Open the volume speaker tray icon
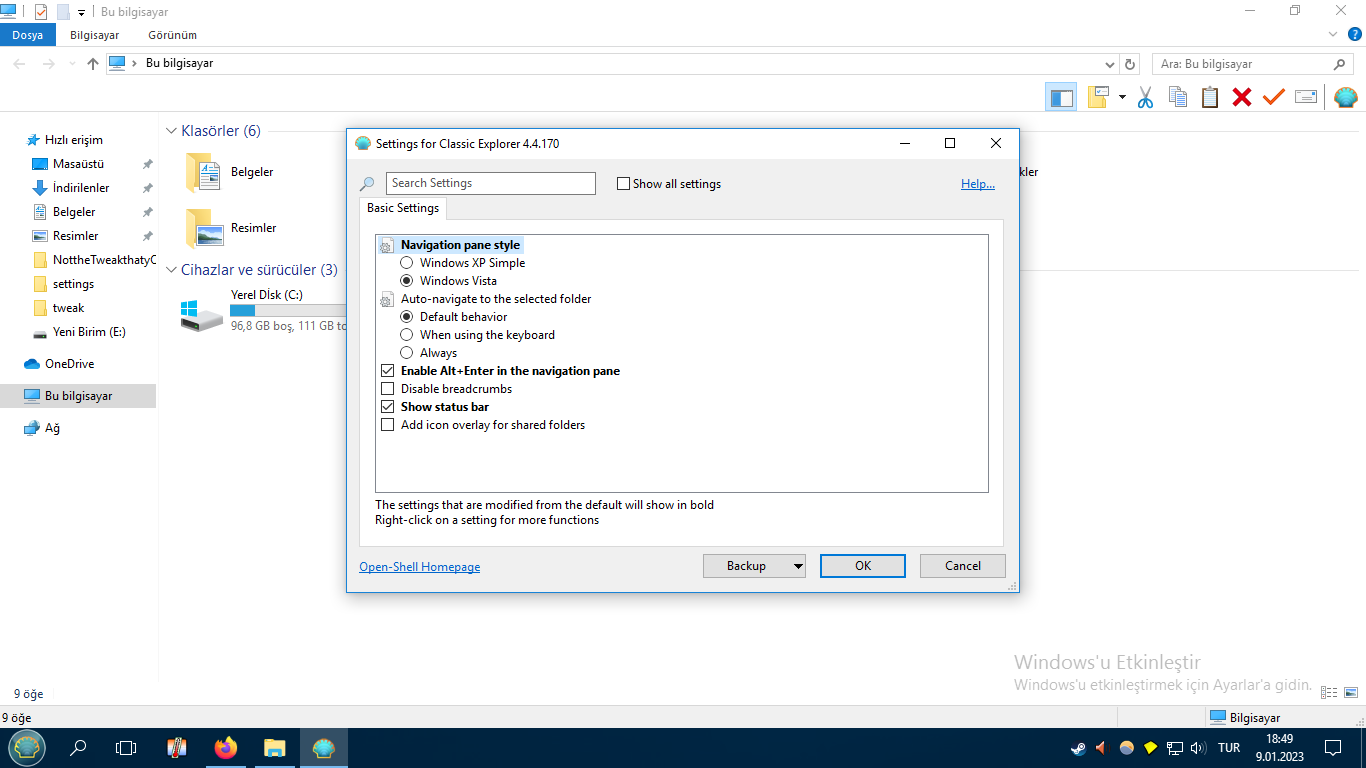 click(x=1199, y=748)
